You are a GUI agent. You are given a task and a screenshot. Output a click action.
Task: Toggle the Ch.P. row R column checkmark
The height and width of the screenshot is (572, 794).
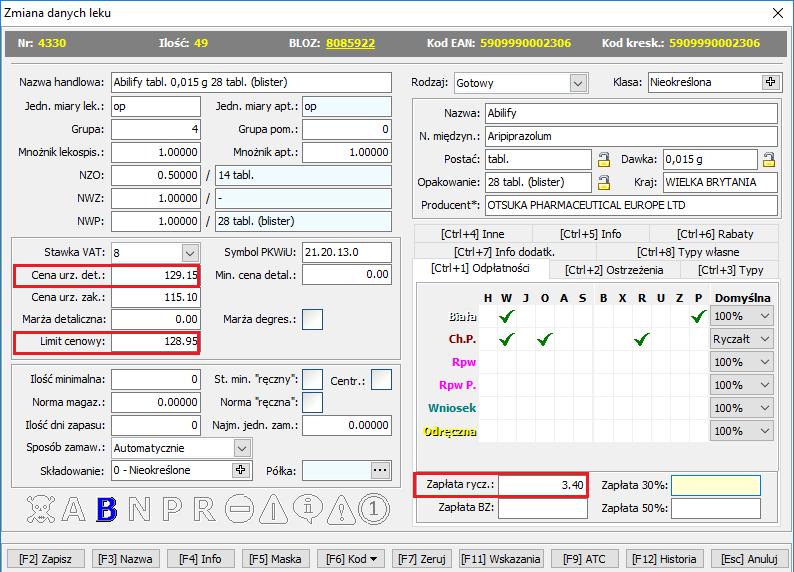coord(642,339)
